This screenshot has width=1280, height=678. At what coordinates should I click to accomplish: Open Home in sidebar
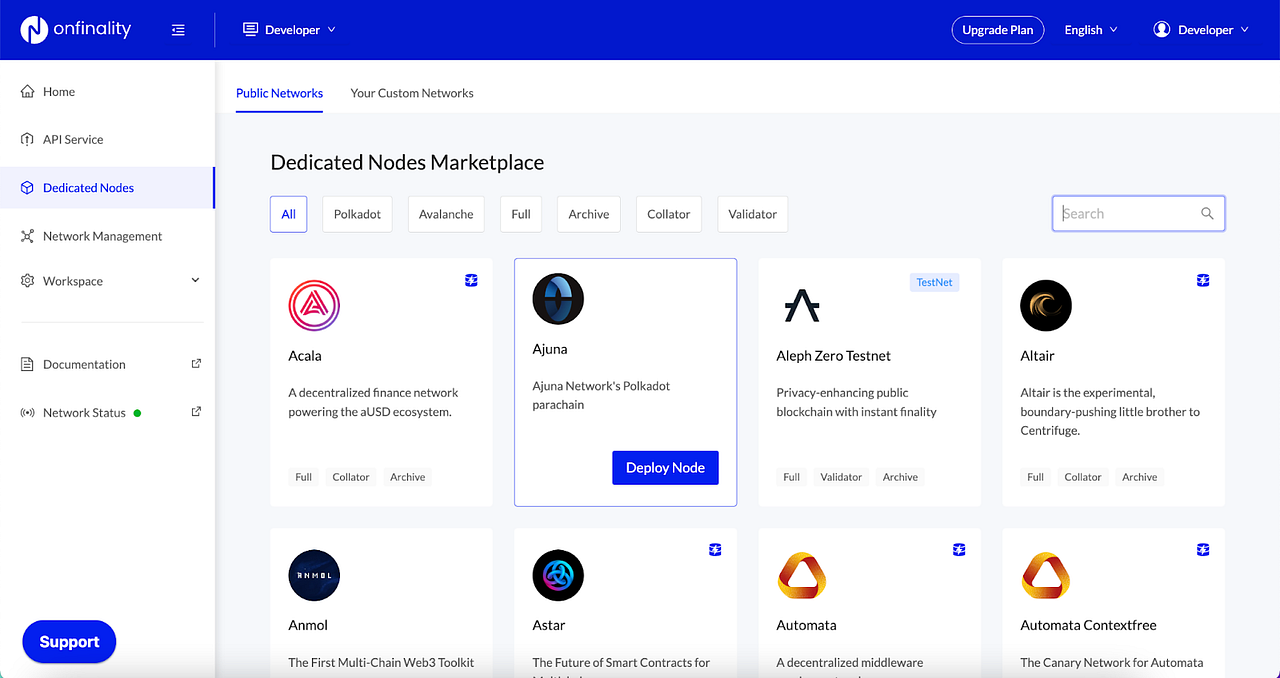click(107, 92)
